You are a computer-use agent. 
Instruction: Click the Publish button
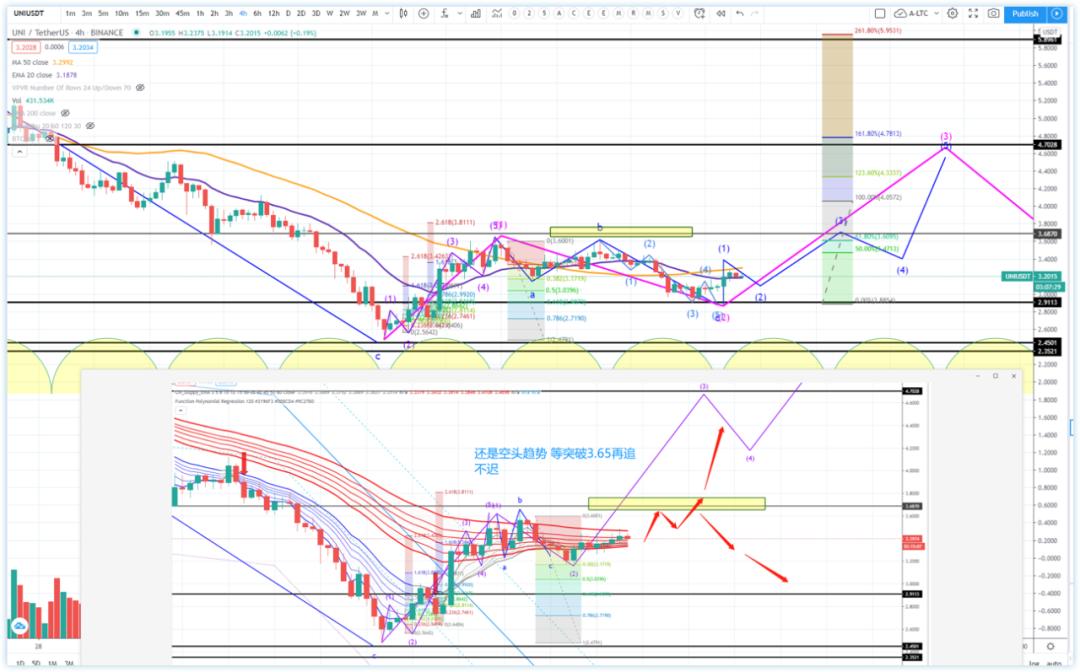(x=1025, y=13)
